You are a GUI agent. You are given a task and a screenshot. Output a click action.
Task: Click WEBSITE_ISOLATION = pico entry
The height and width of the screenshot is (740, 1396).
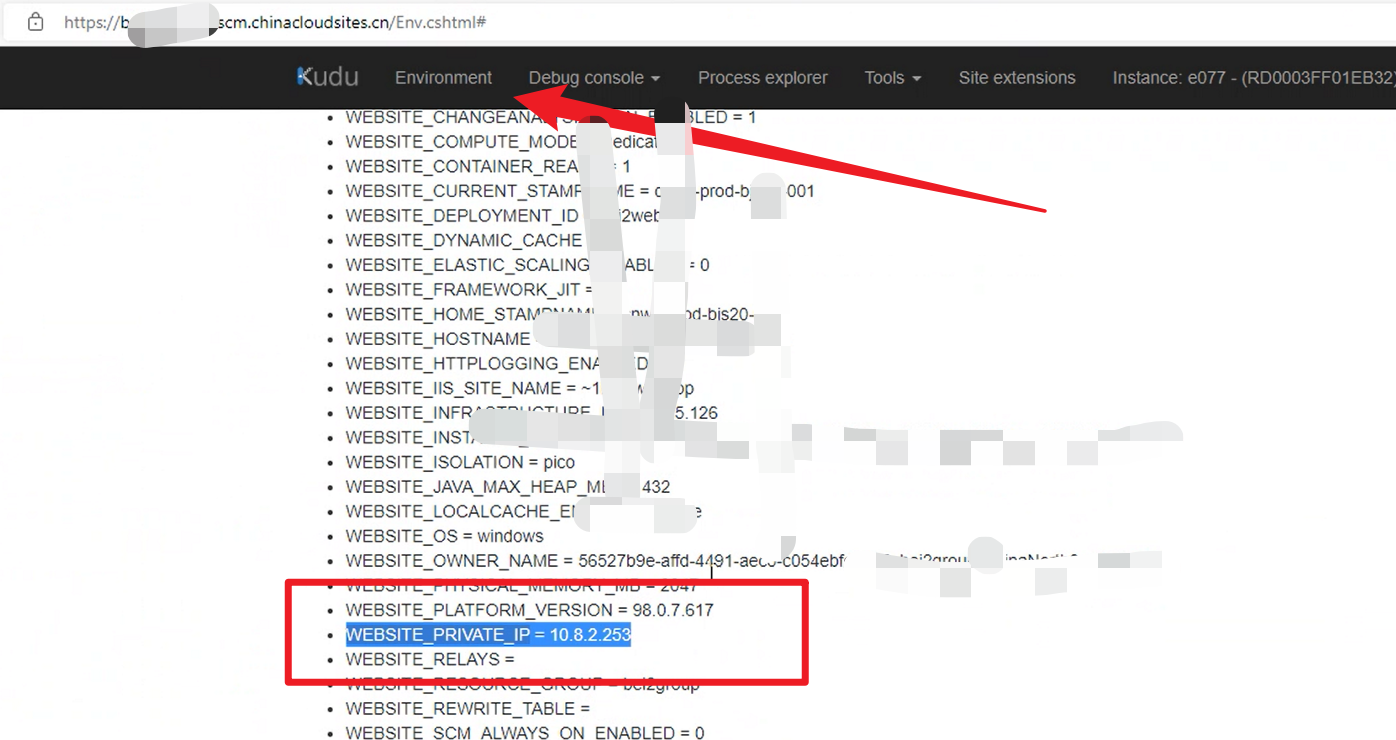(460, 462)
